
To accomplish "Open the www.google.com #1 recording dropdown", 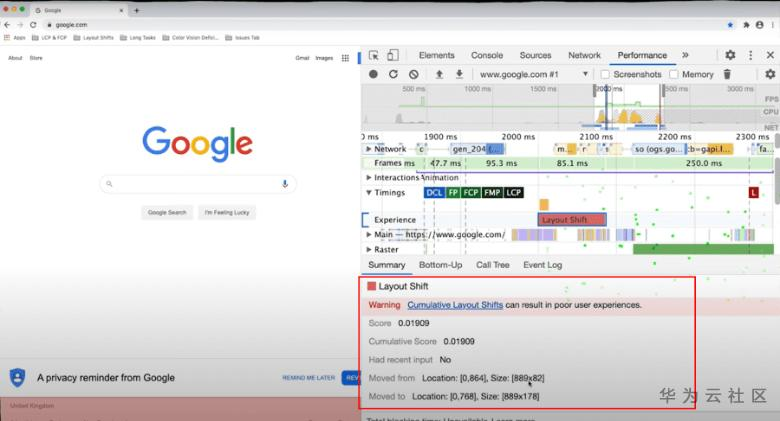I will pyautogui.click(x=534, y=74).
